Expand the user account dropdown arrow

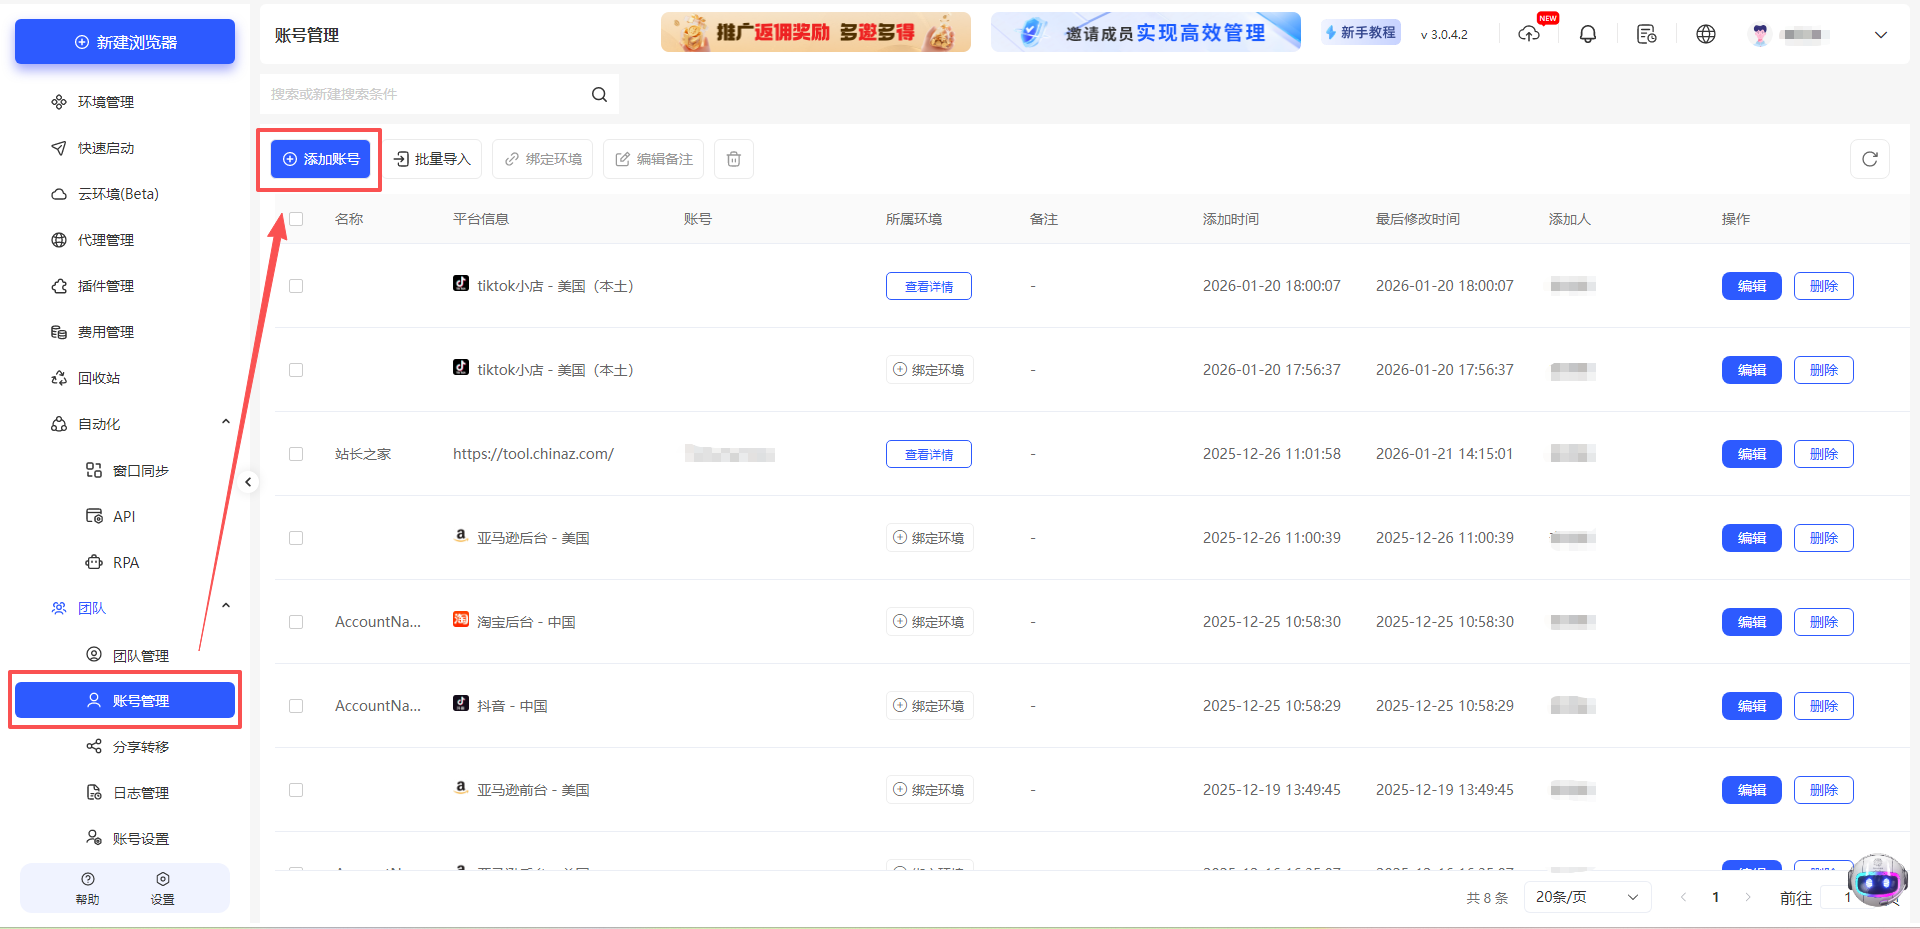click(1881, 34)
